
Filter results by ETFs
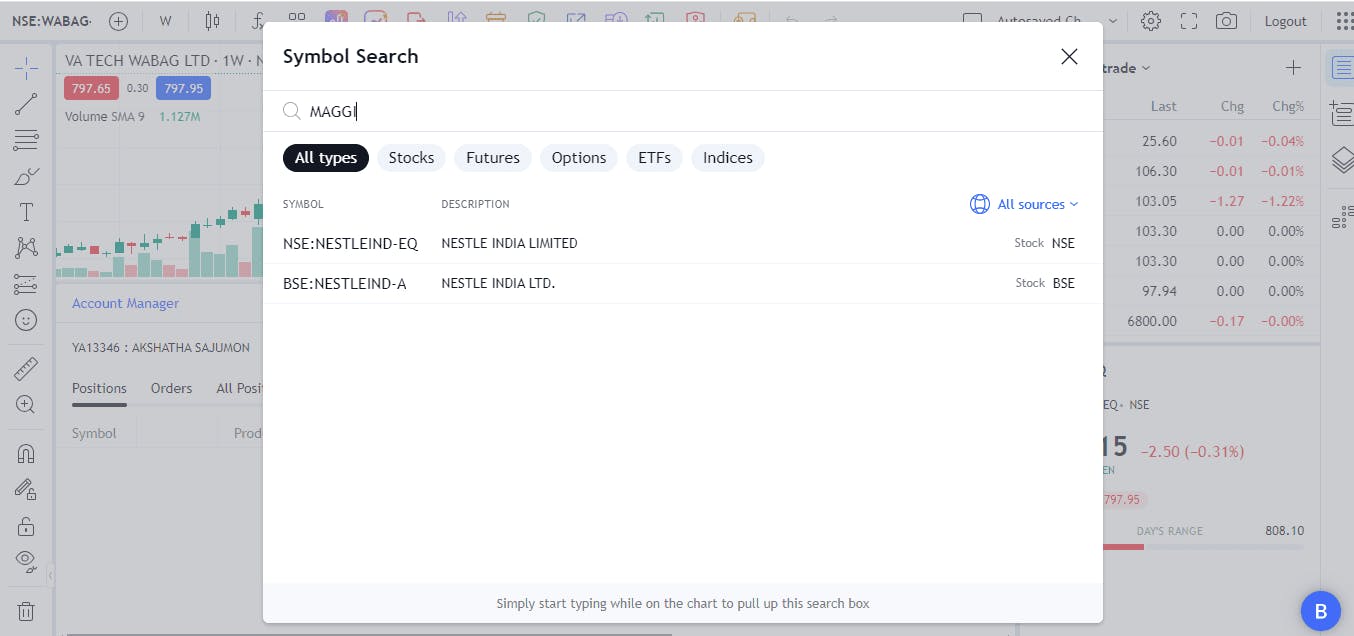(x=655, y=158)
